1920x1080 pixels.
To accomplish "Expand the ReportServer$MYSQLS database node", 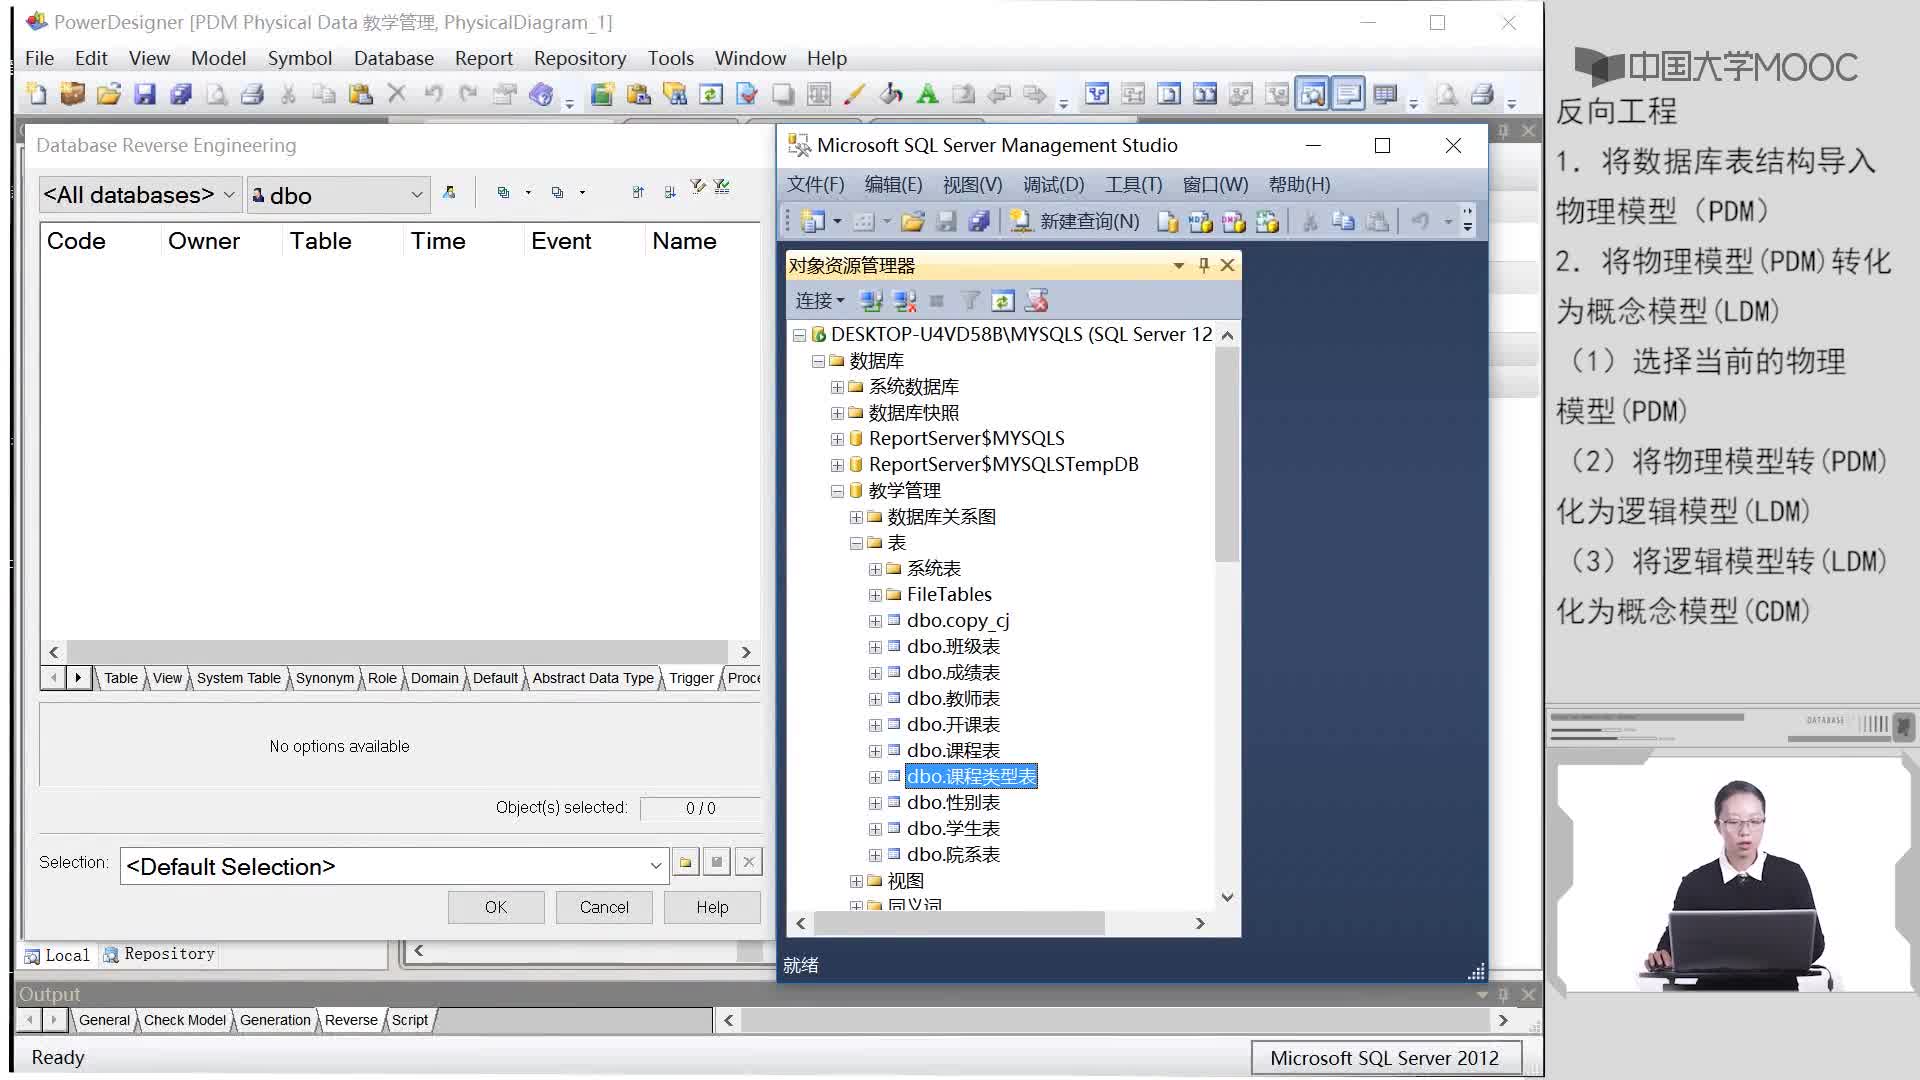I will 837,439.
